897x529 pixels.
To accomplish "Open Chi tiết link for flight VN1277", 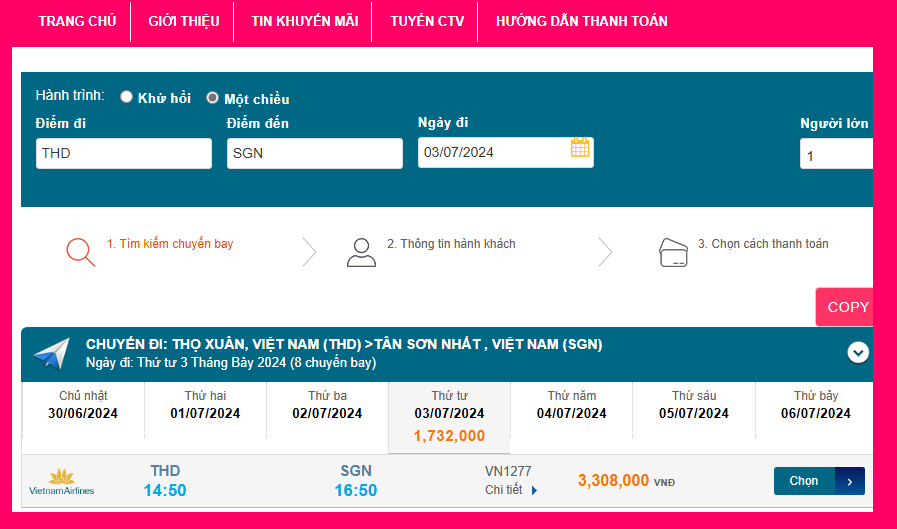I will click(x=503, y=490).
